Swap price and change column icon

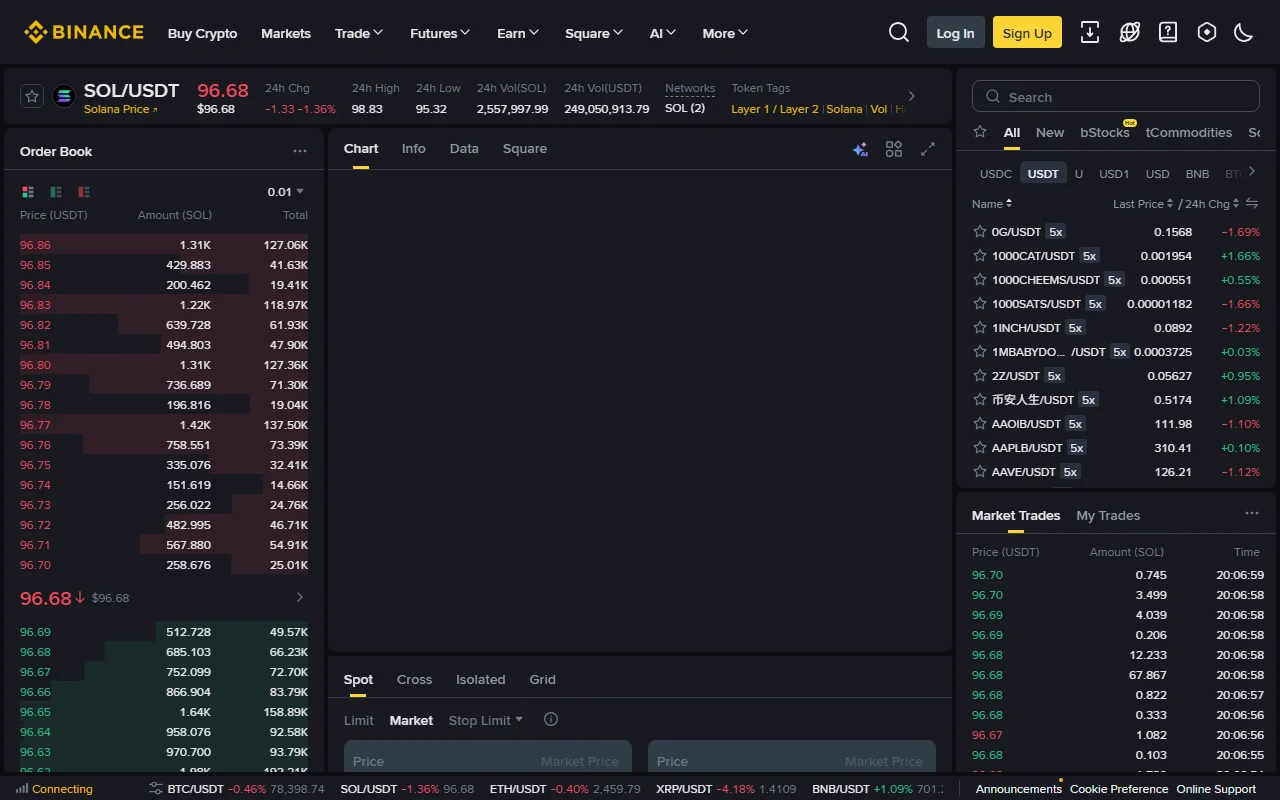(1252, 203)
